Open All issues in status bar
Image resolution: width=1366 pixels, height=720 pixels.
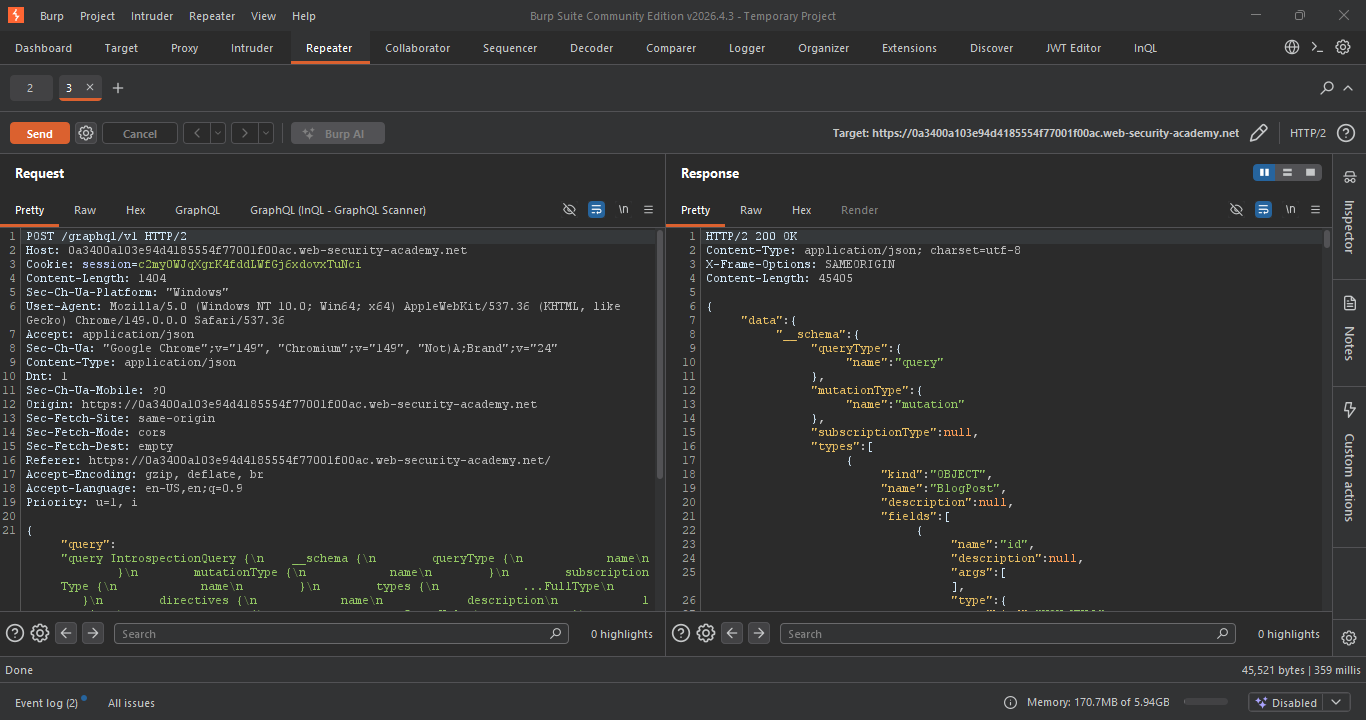(x=131, y=703)
